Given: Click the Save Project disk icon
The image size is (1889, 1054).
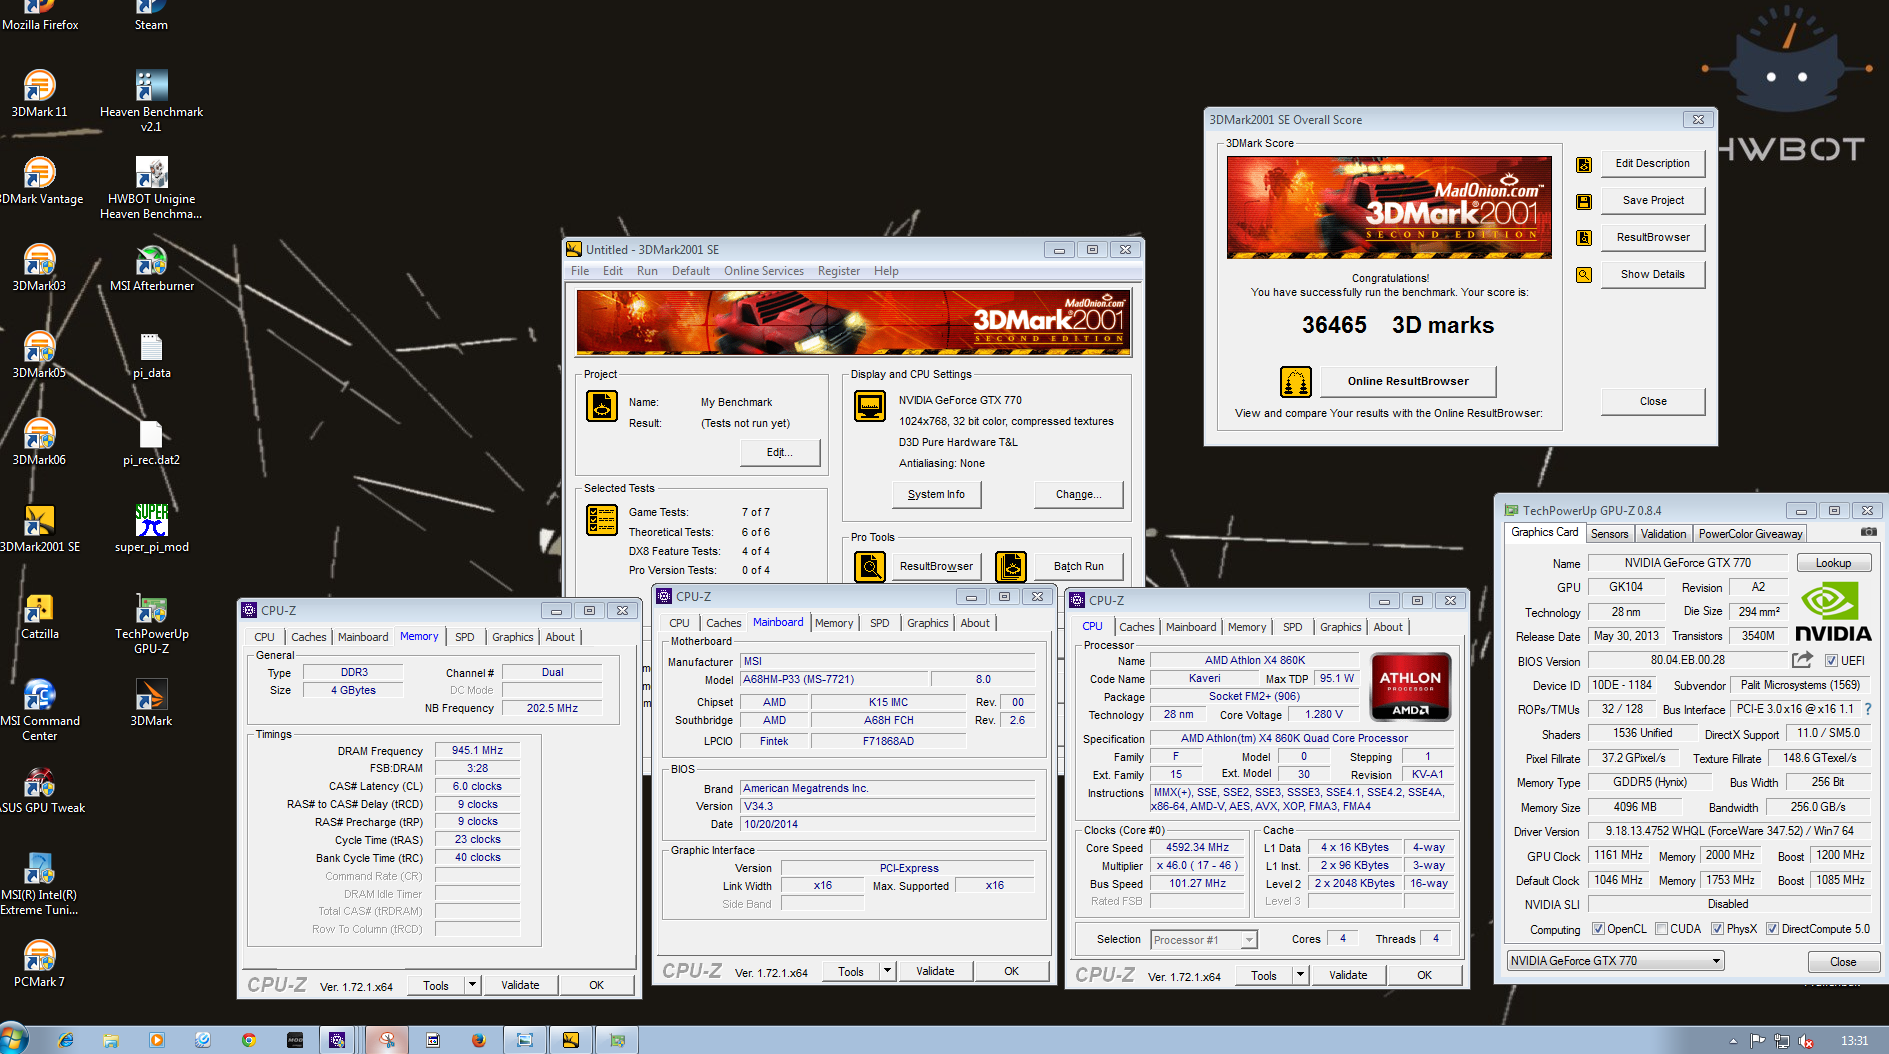Looking at the screenshot, I should pyautogui.click(x=1584, y=201).
